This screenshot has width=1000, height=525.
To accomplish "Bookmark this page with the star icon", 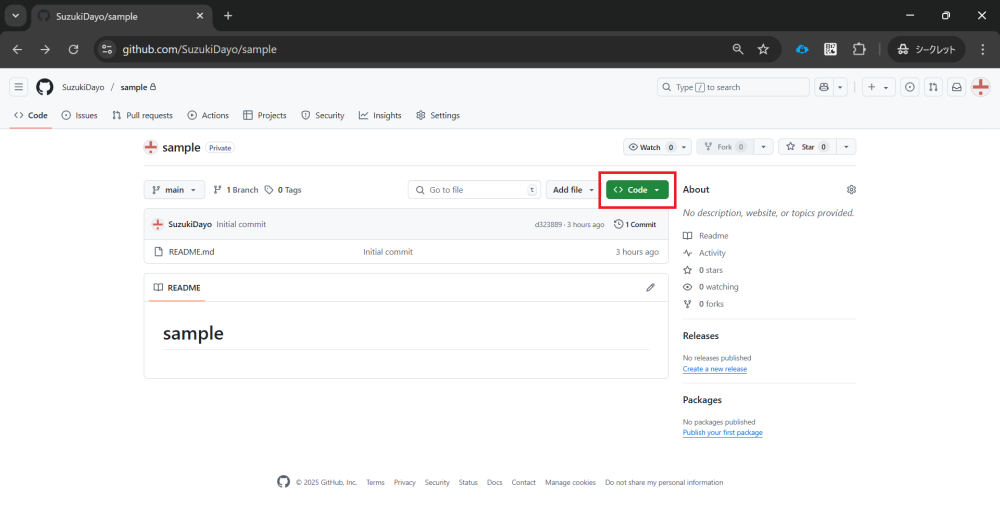I will pos(763,49).
